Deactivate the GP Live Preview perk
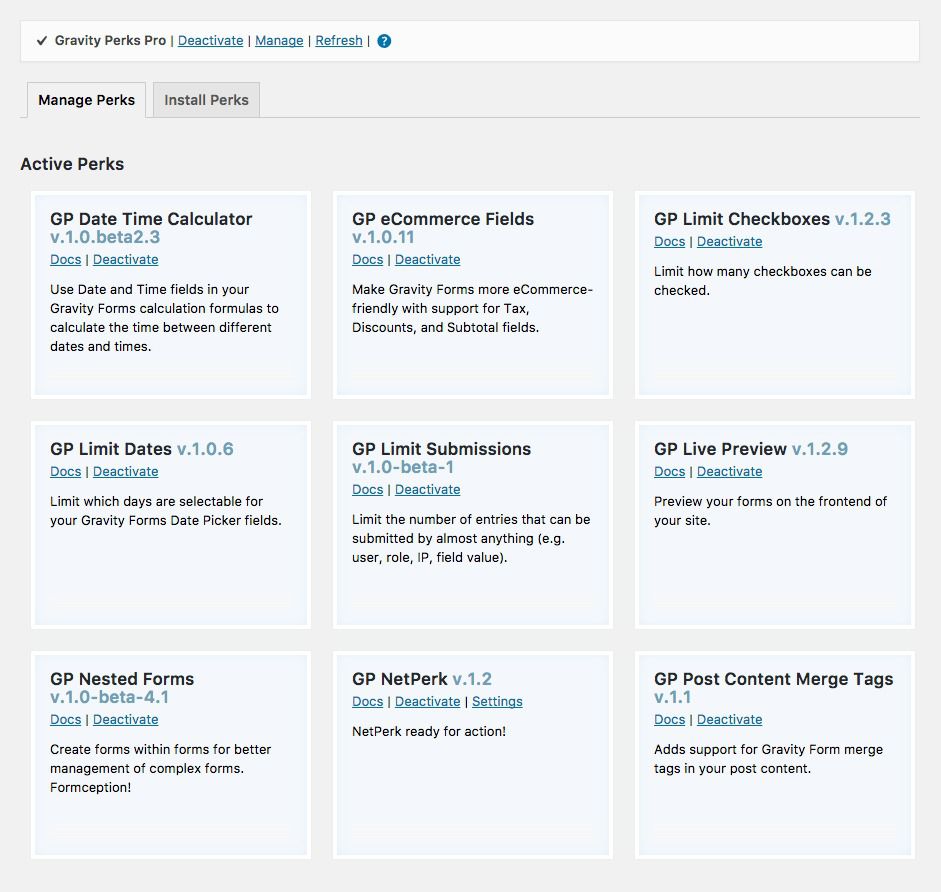The image size is (941, 892). 729,472
